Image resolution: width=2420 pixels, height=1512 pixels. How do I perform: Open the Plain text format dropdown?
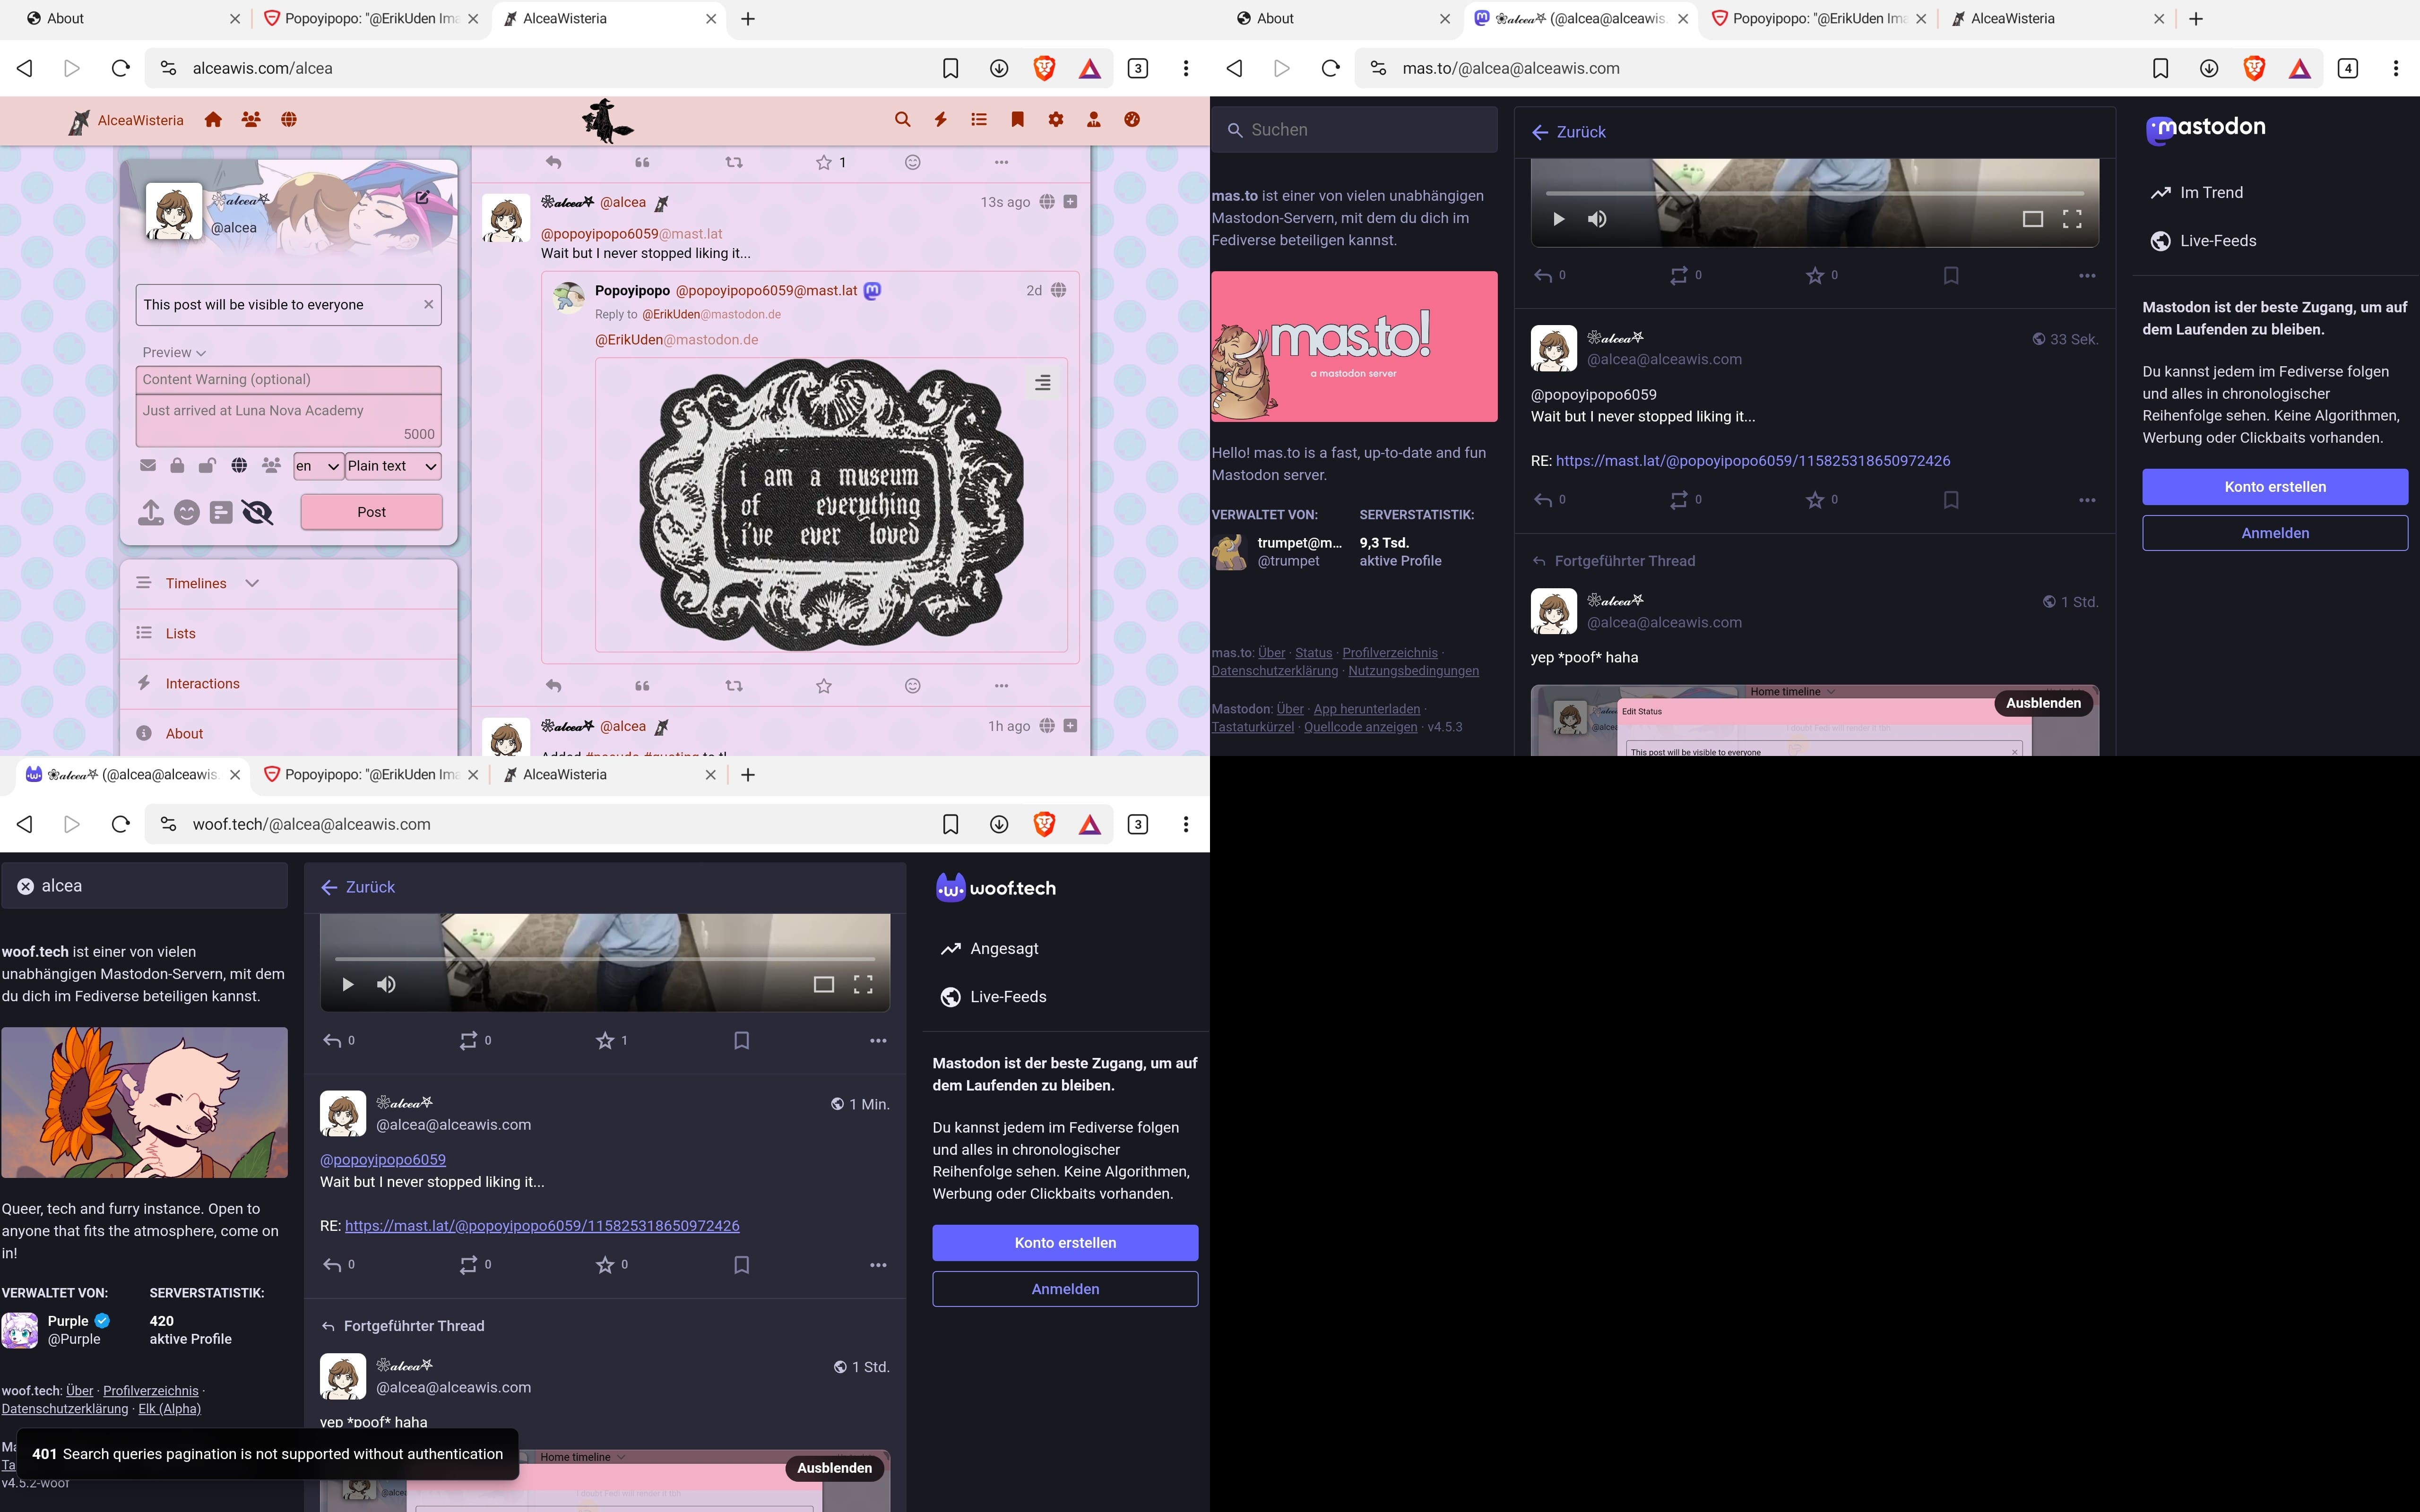pyautogui.click(x=392, y=466)
